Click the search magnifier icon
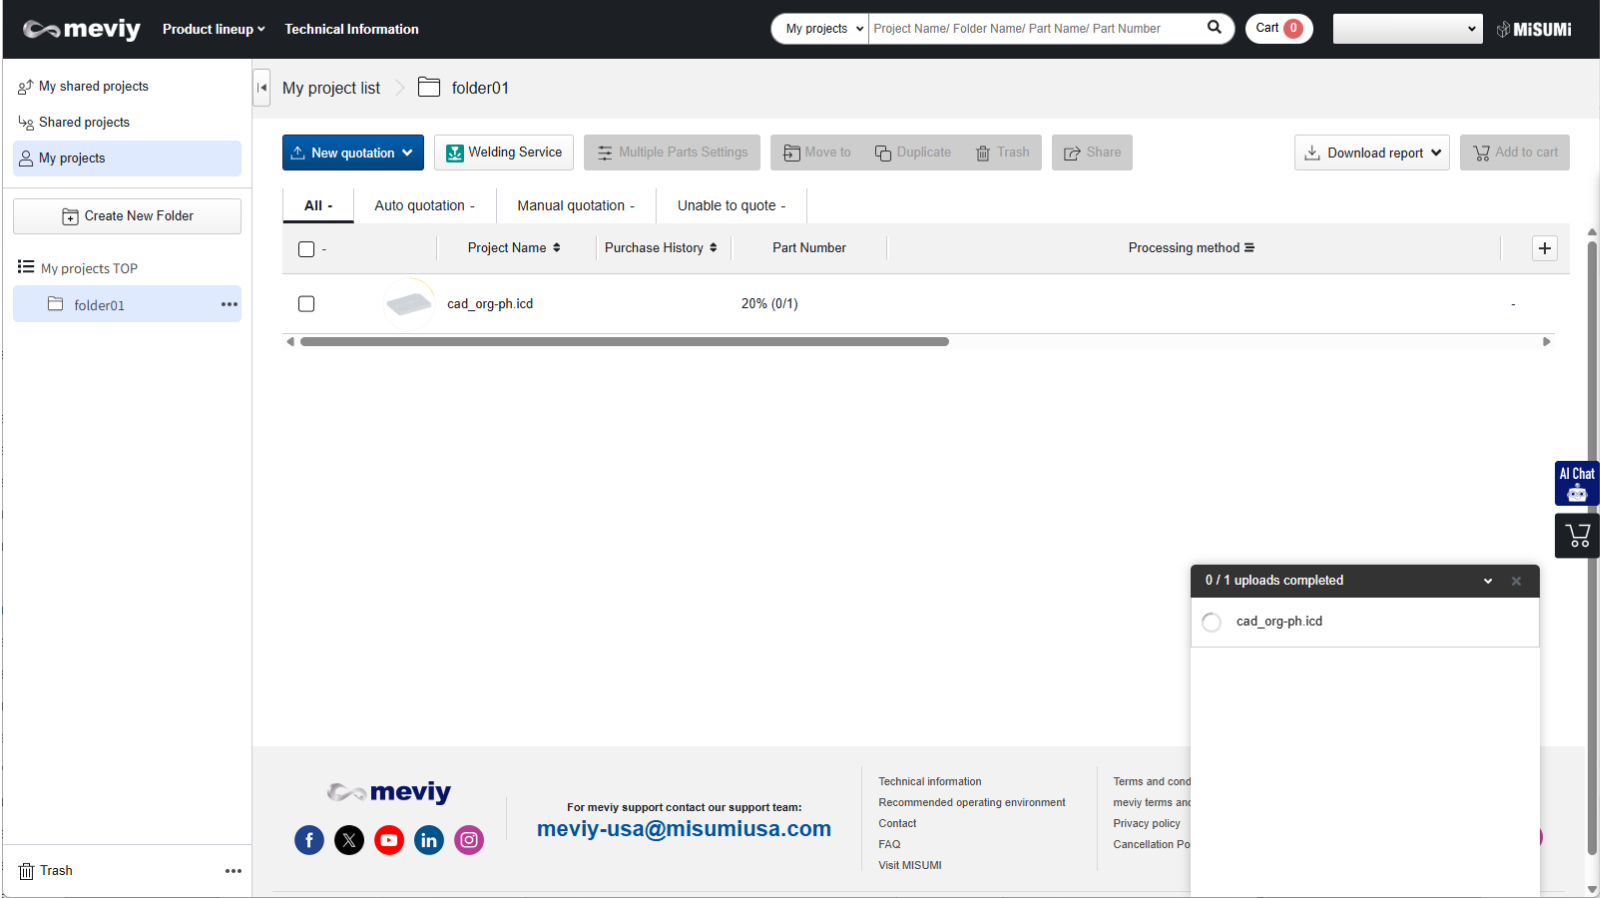 (x=1214, y=28)
